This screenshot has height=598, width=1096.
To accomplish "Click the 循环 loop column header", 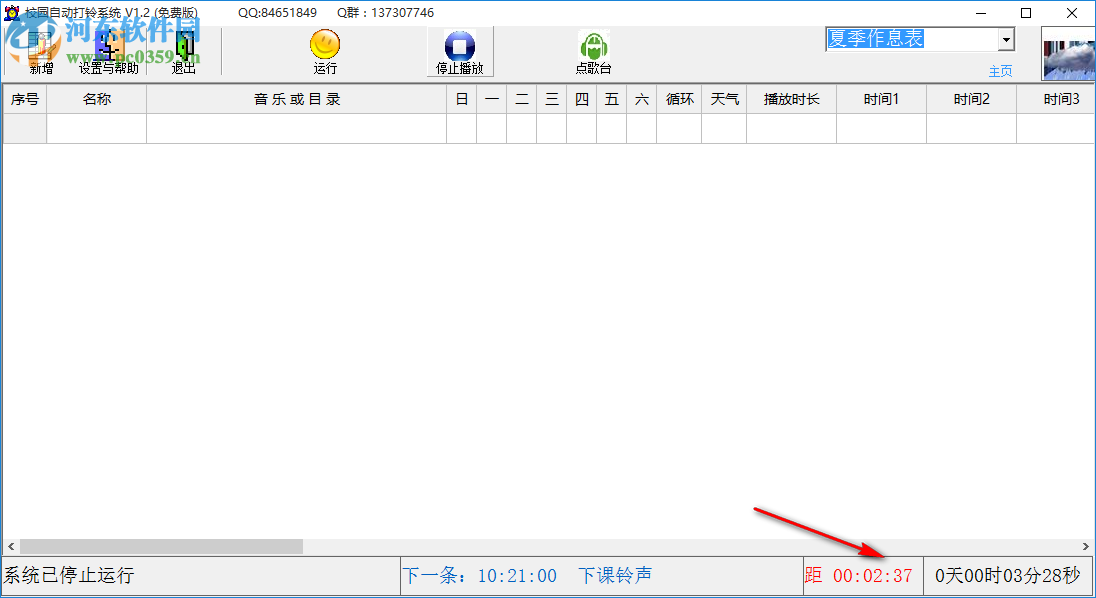I will click(678, 99).
